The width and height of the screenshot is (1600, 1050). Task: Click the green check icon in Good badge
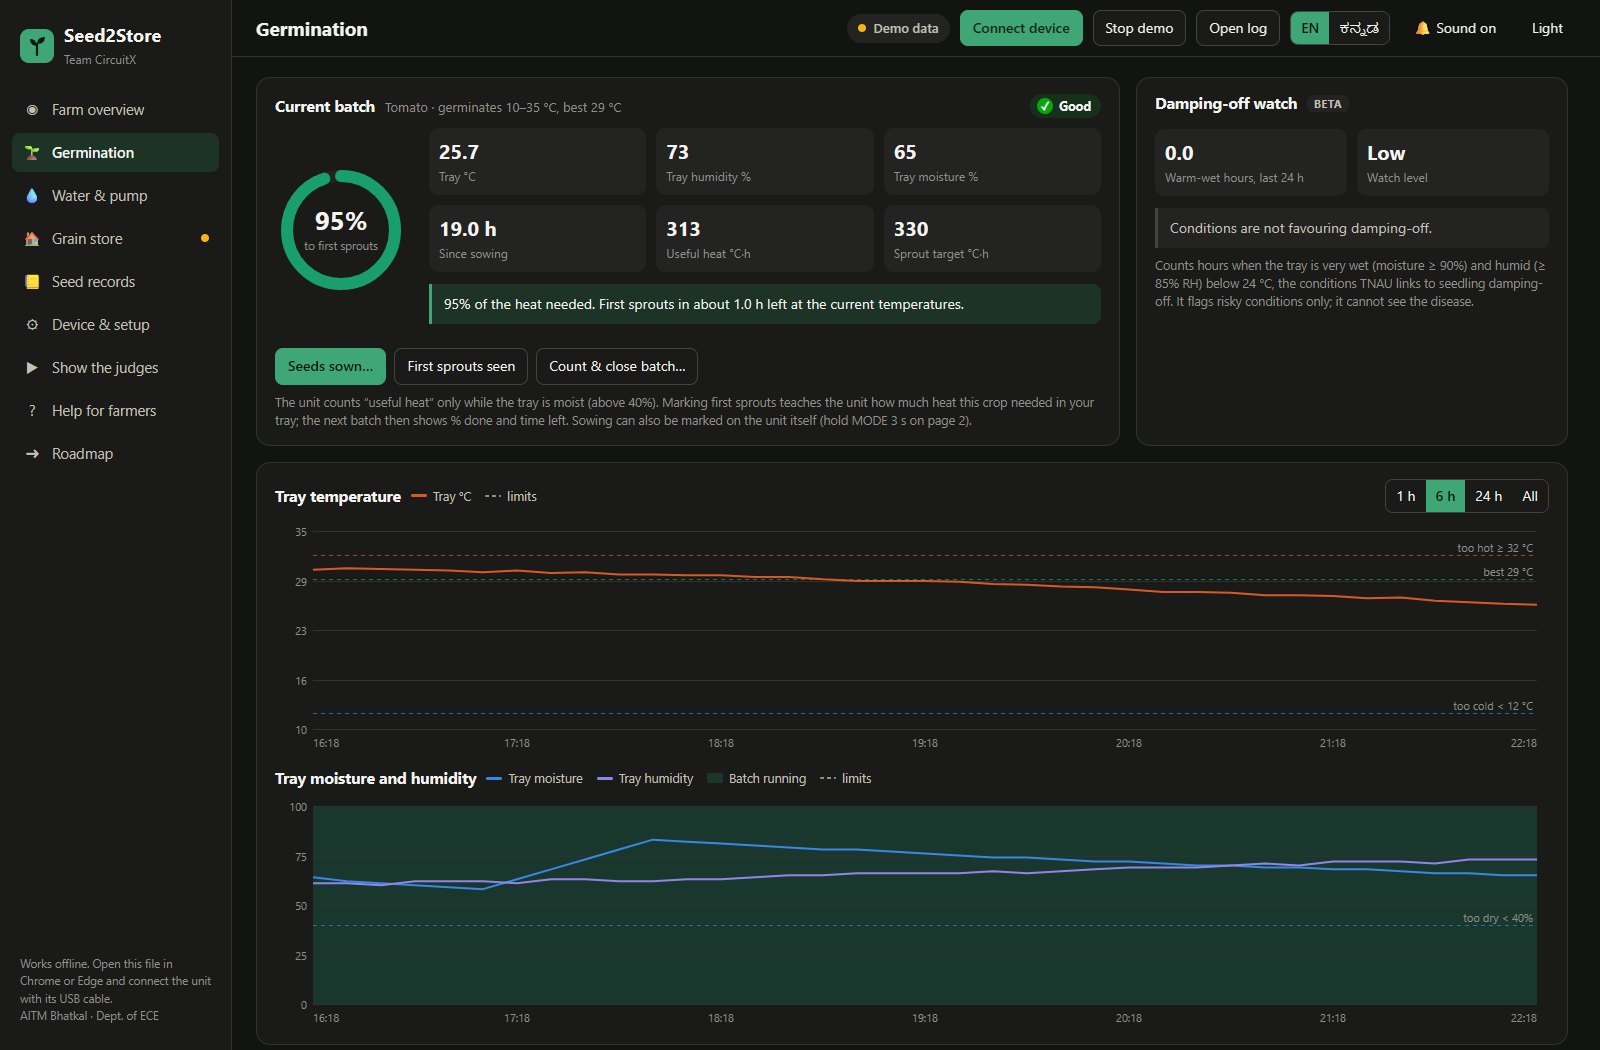[1044, 106]
